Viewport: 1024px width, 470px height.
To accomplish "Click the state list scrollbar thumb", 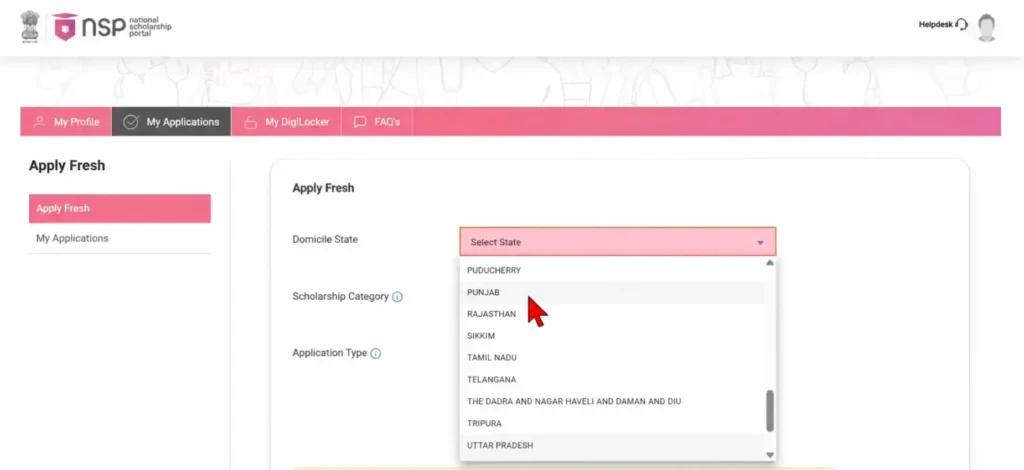I will [x=770, y=411].
